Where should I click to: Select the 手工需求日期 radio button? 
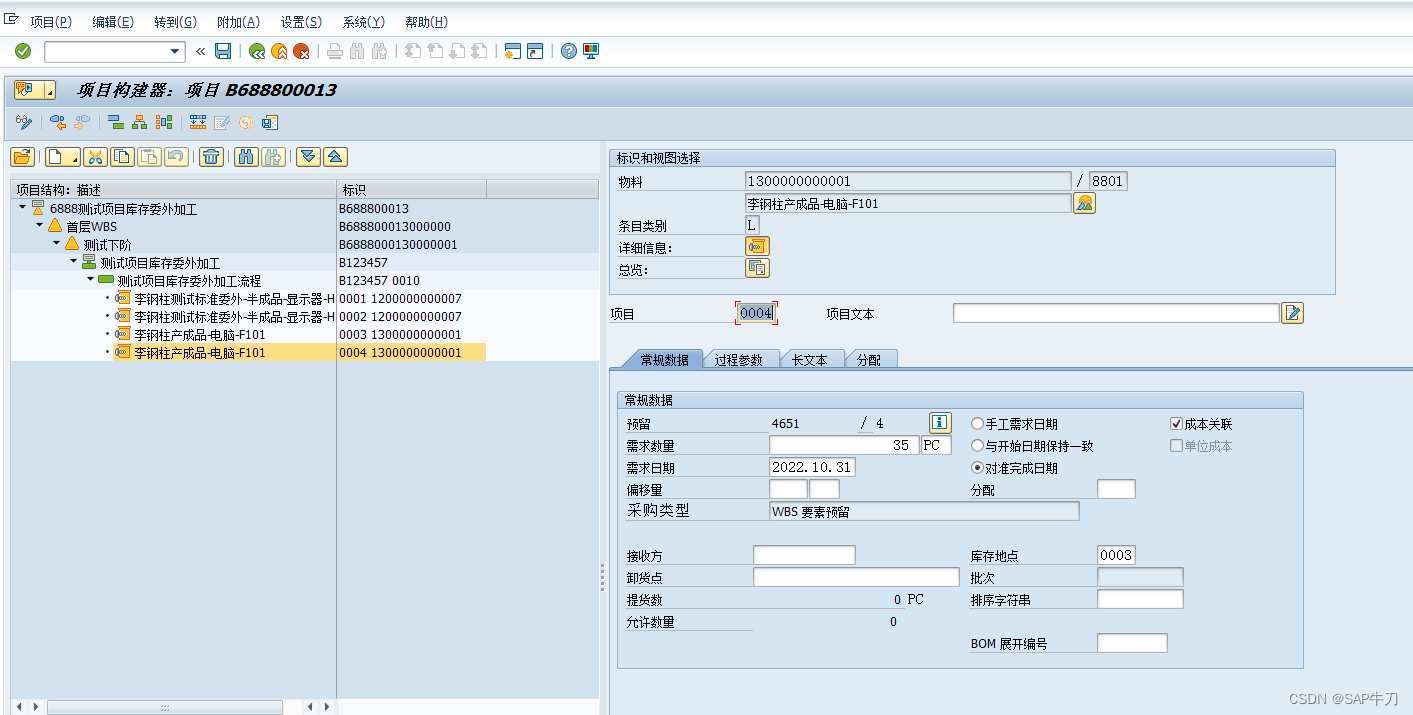tap(978, 424)
